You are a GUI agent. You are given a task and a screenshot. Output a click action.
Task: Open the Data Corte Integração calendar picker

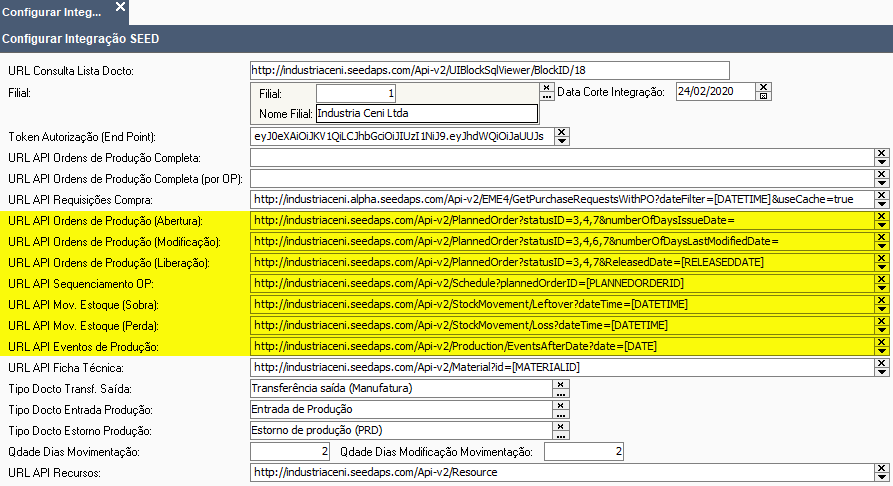point(764,96)
